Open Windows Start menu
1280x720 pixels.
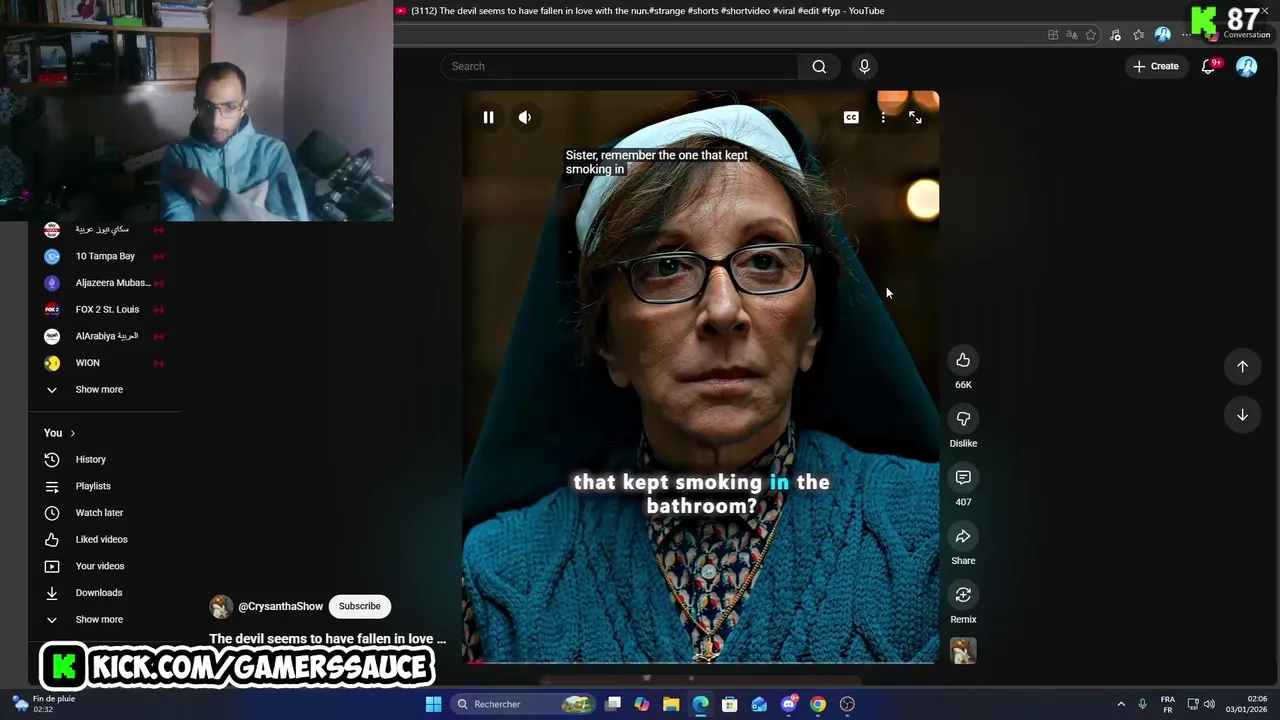433,704
